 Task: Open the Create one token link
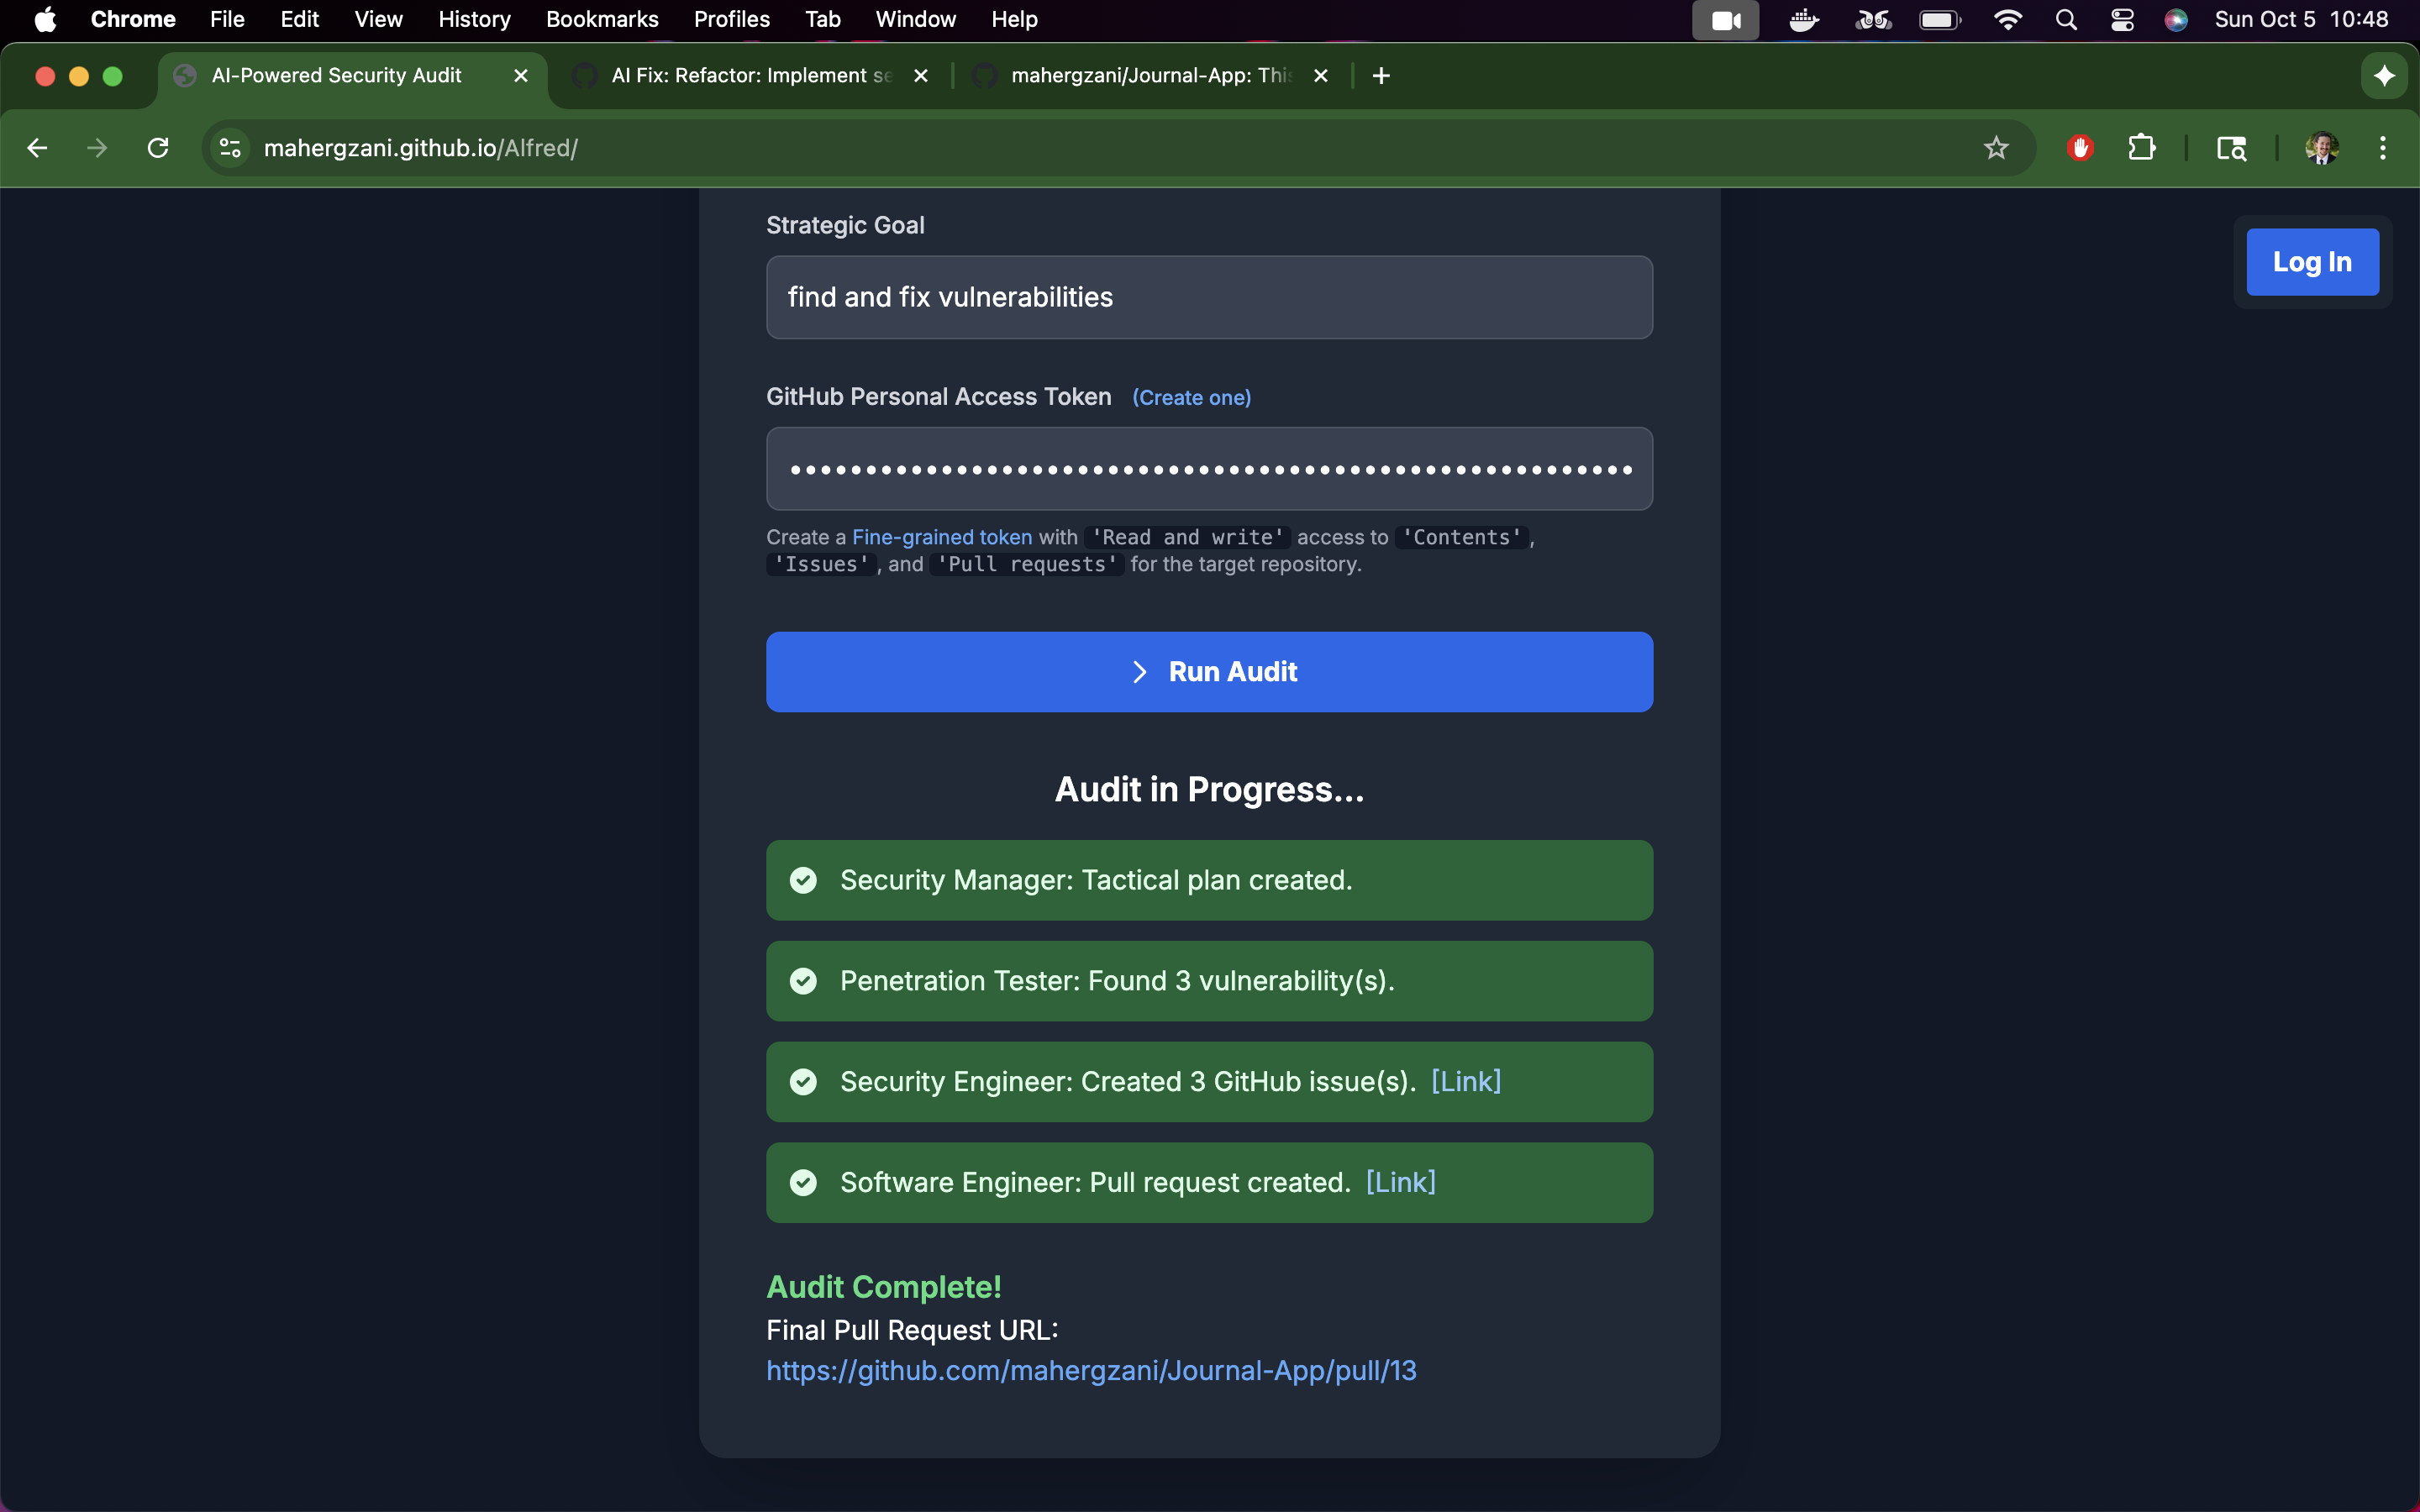pyautogui.click(x=1191, y=398)
